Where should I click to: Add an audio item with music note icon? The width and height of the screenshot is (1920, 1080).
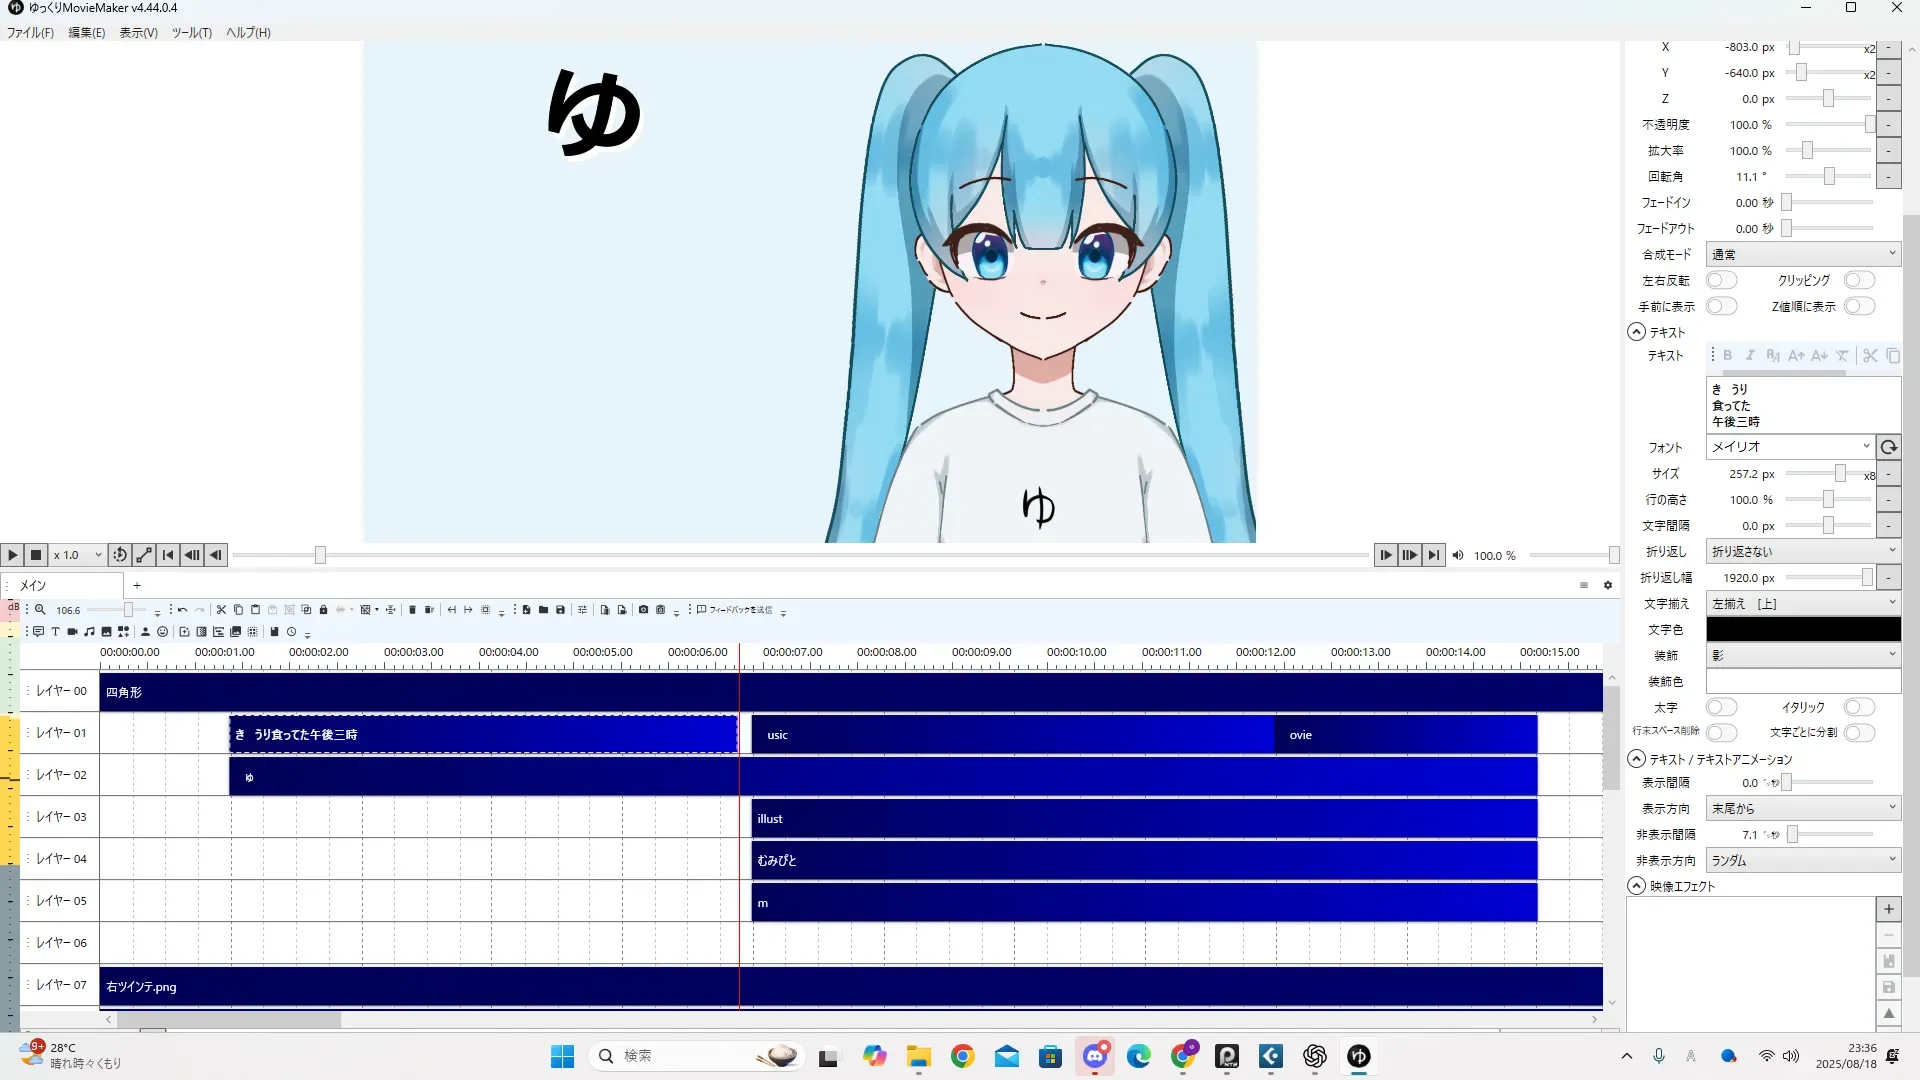click(x=89, y=631)
